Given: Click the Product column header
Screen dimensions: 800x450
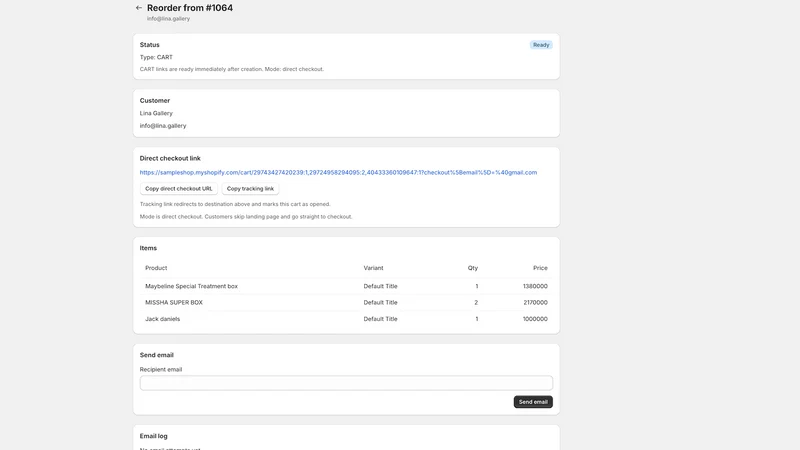Looking at the screenshot, I should click(156, 268).
